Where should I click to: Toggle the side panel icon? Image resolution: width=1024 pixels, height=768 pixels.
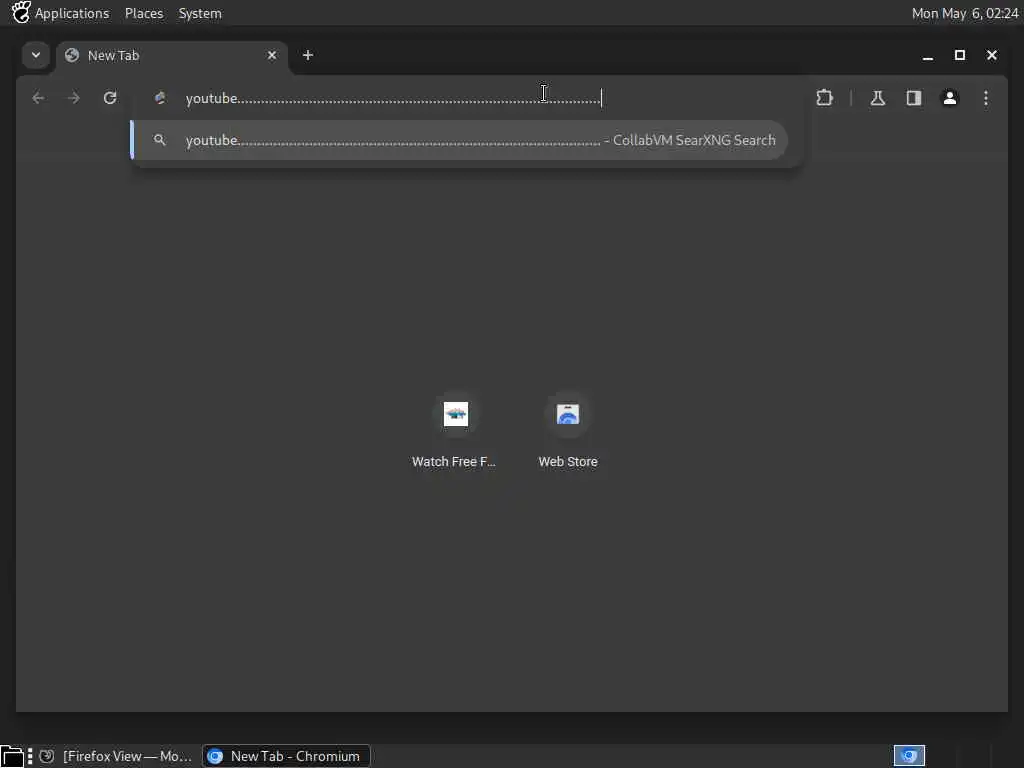tap(914, 98)
